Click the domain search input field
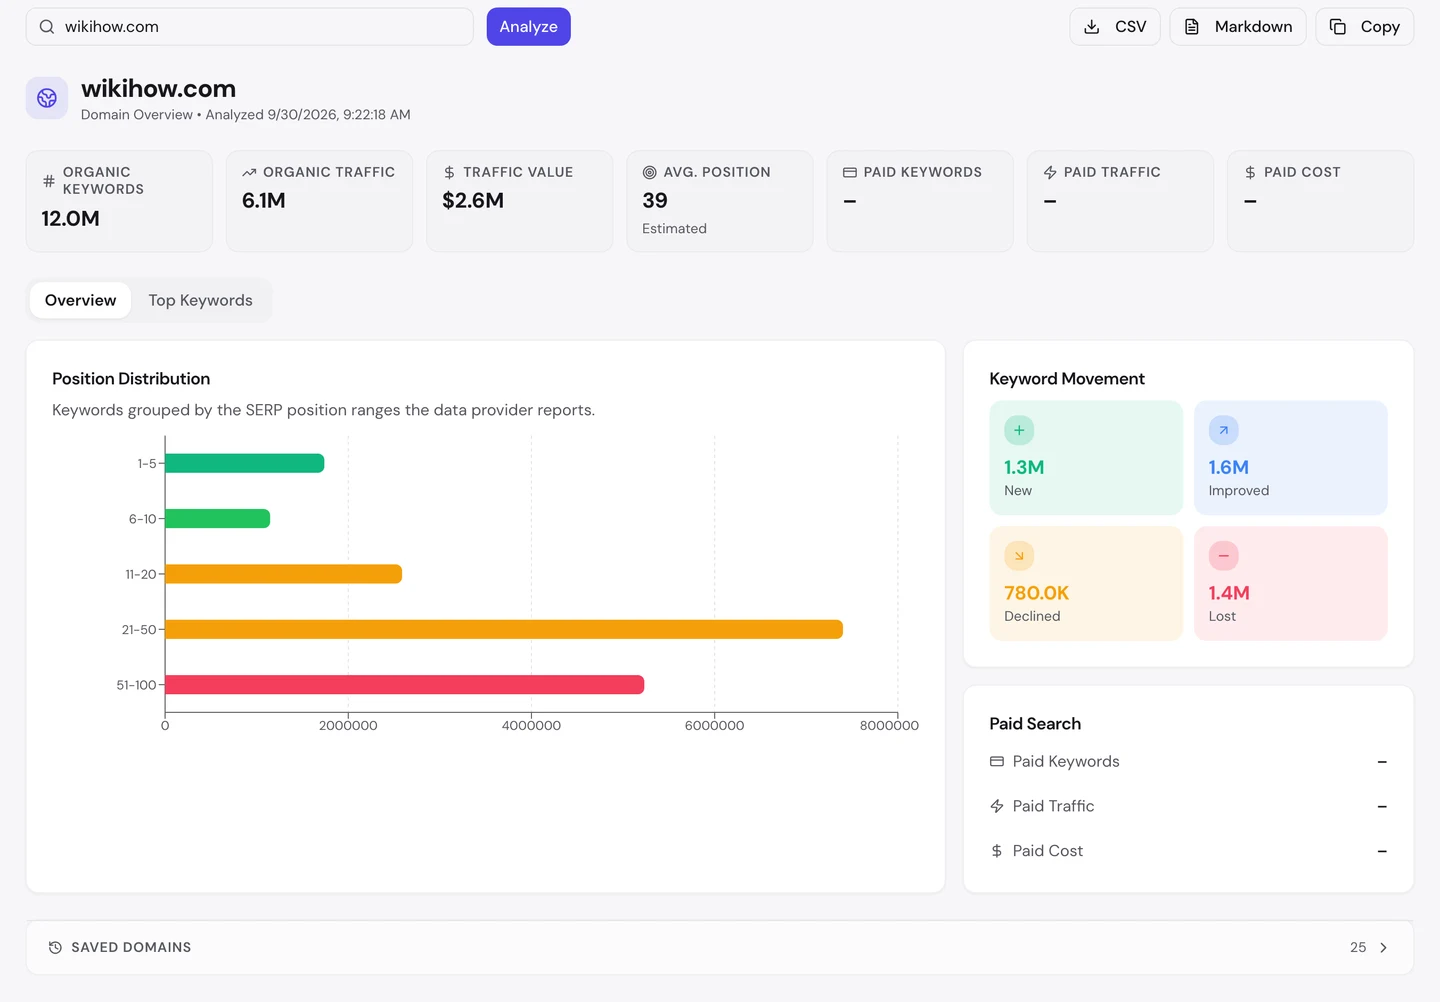 pos(250,27)
